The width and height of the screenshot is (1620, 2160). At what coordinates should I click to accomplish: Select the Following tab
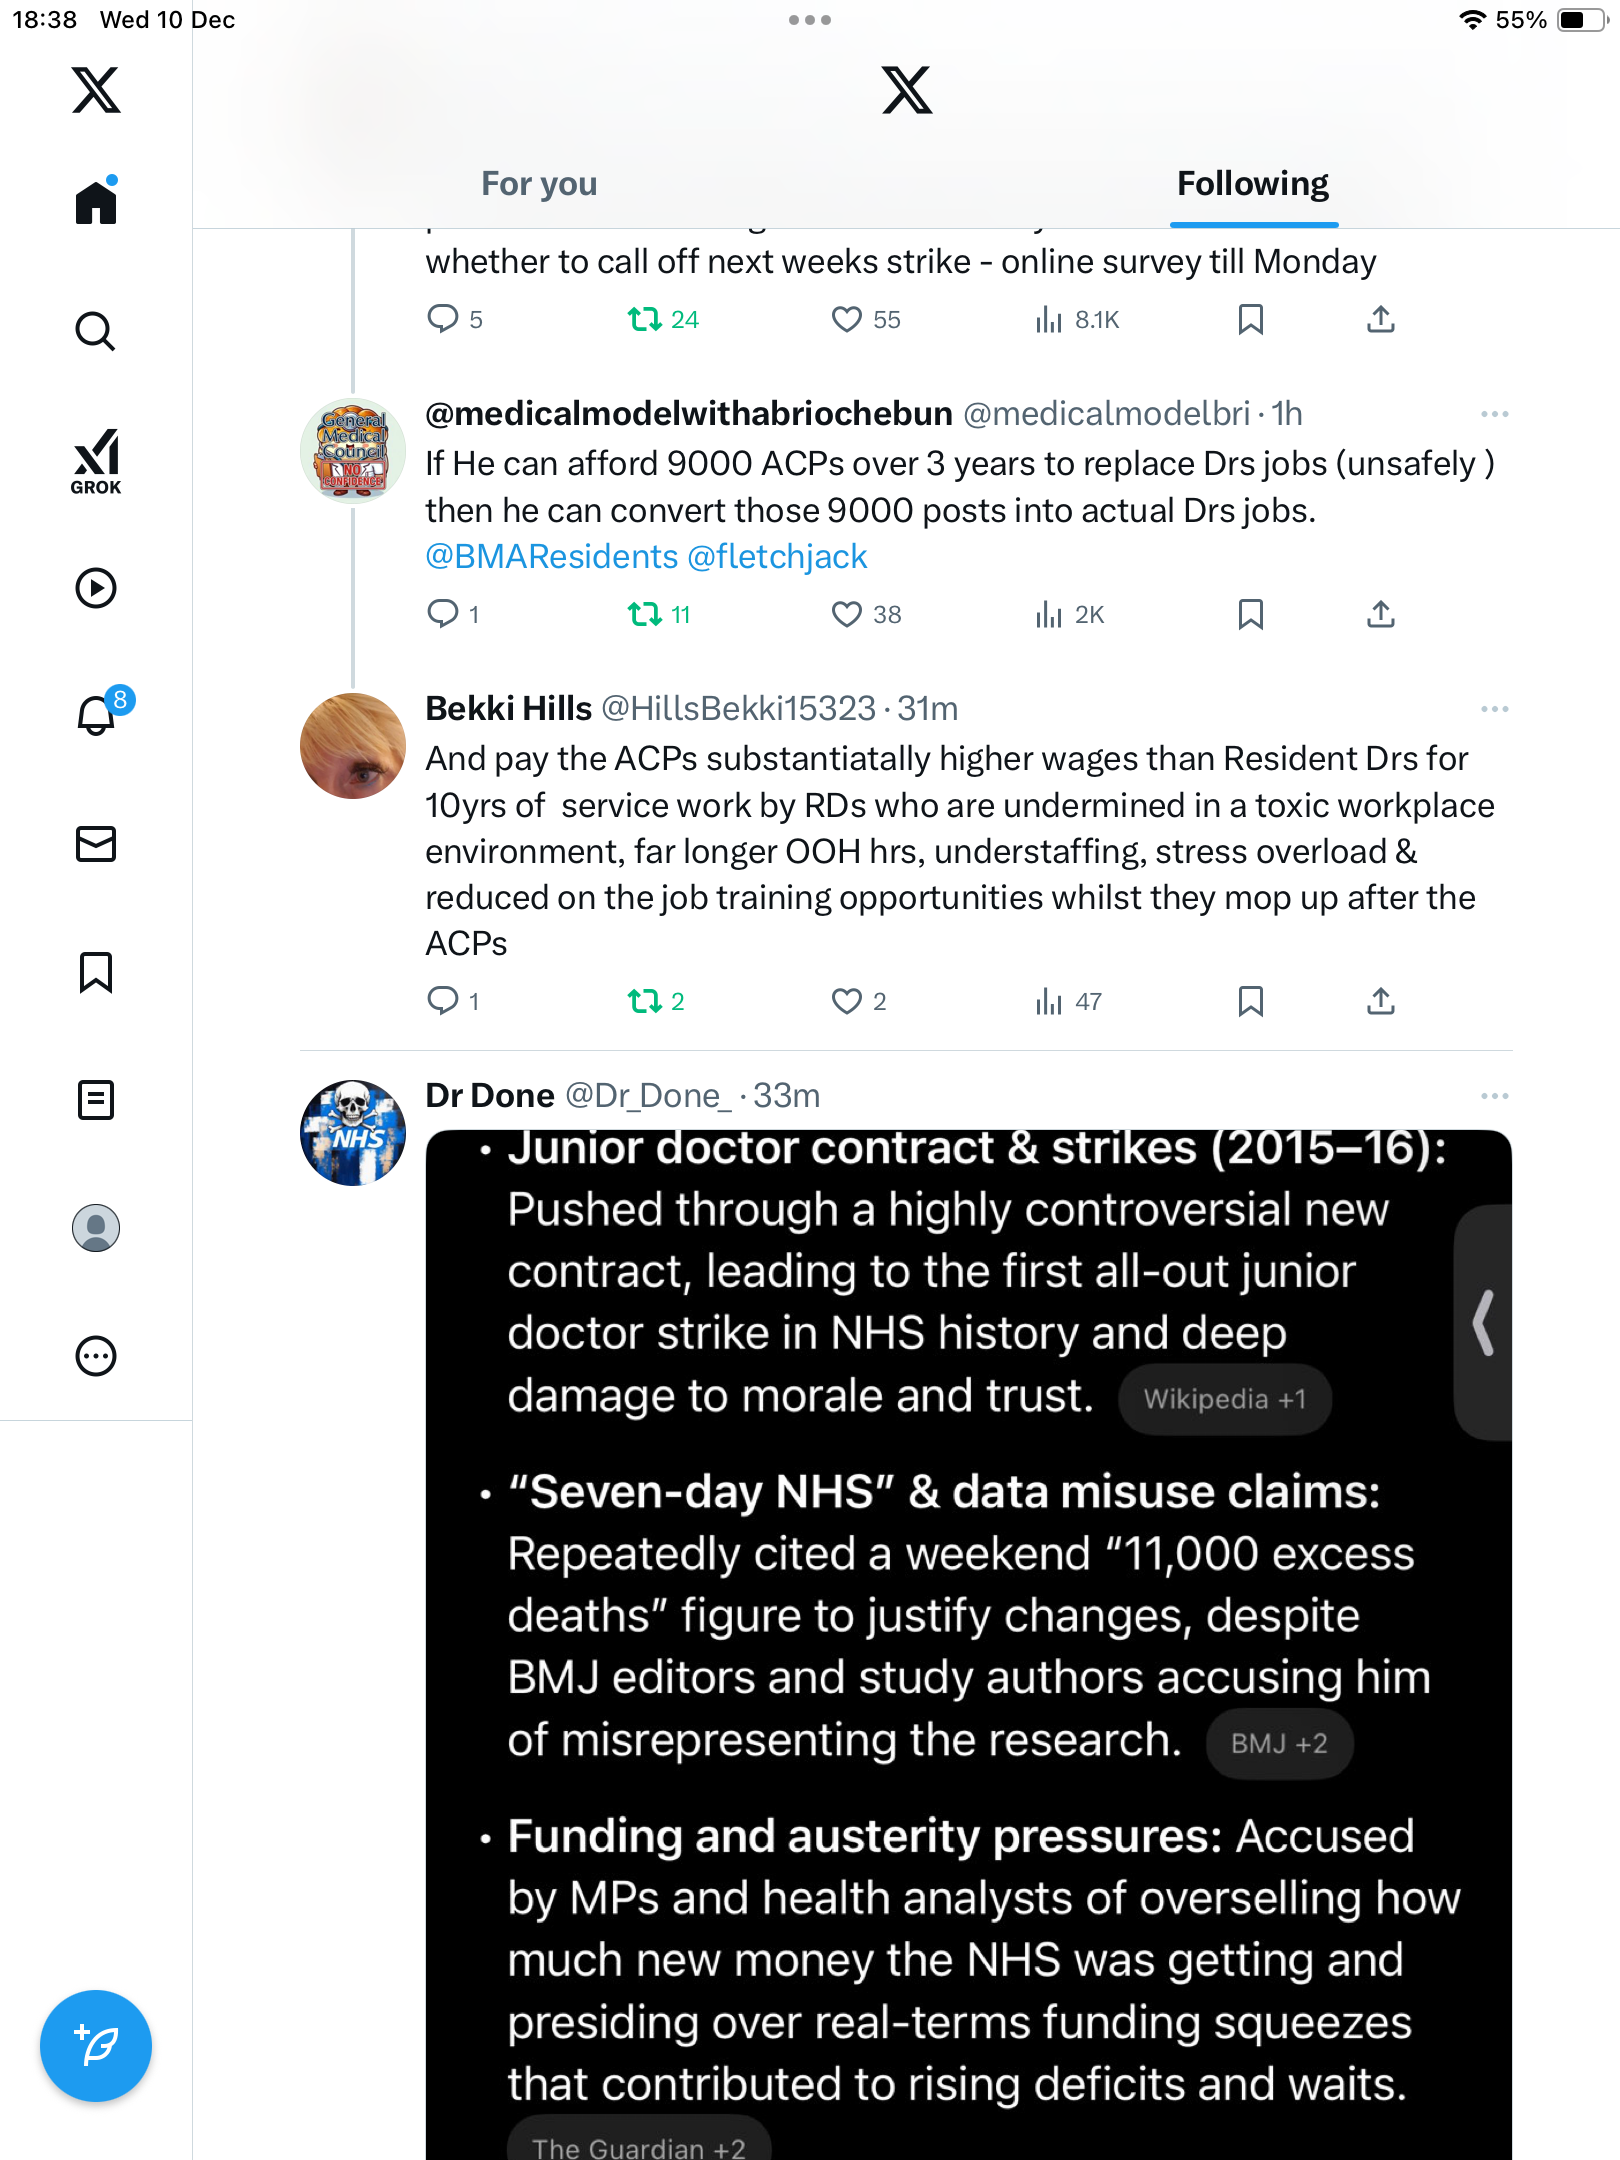[1252, 184]
